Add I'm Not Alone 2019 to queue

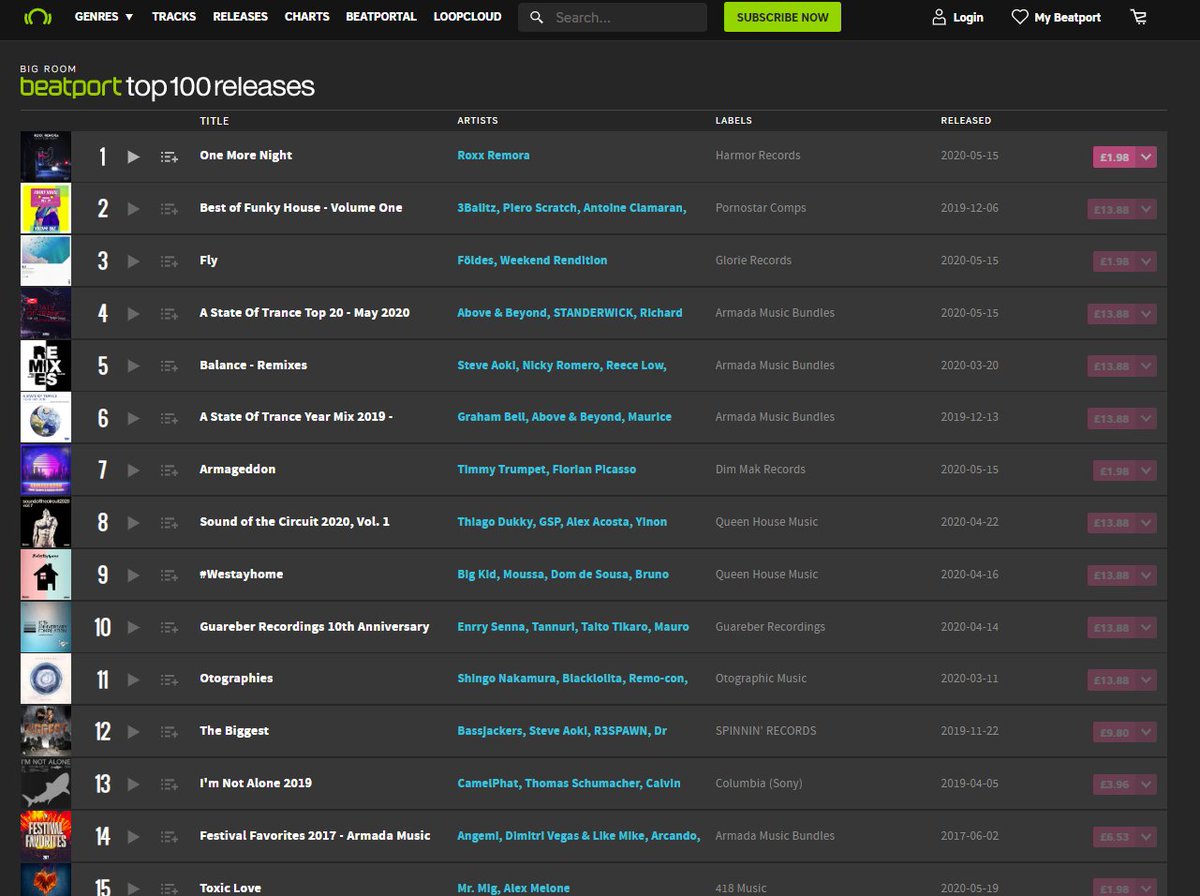click(x=169, y=784)
